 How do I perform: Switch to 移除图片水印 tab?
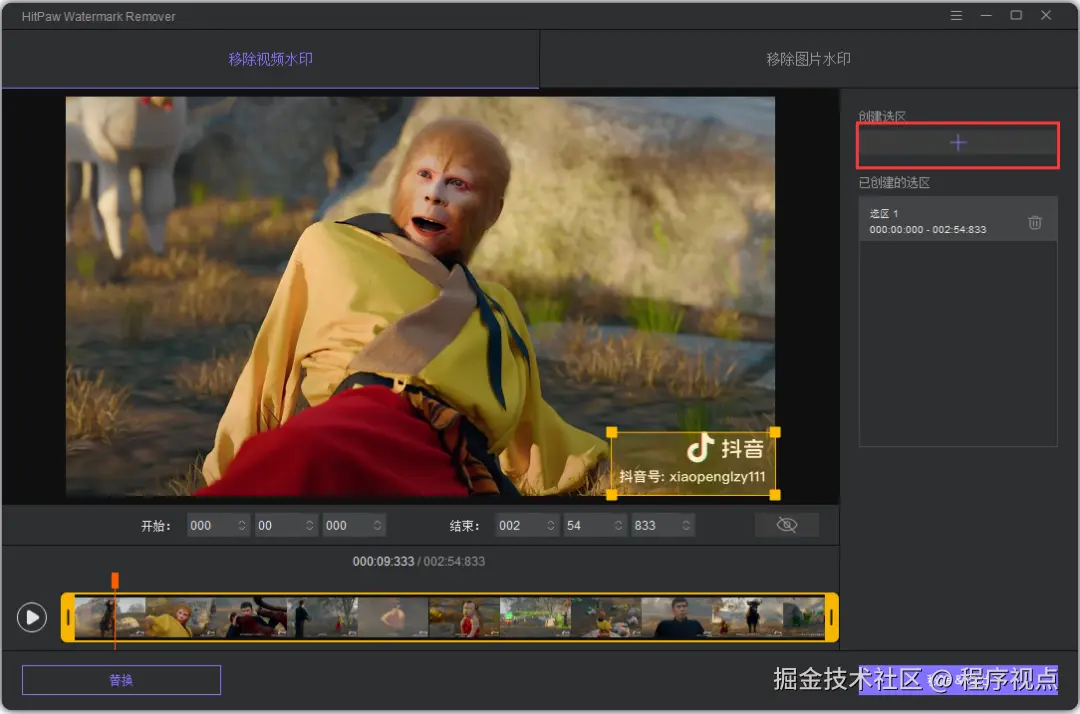tap(809, 59)
